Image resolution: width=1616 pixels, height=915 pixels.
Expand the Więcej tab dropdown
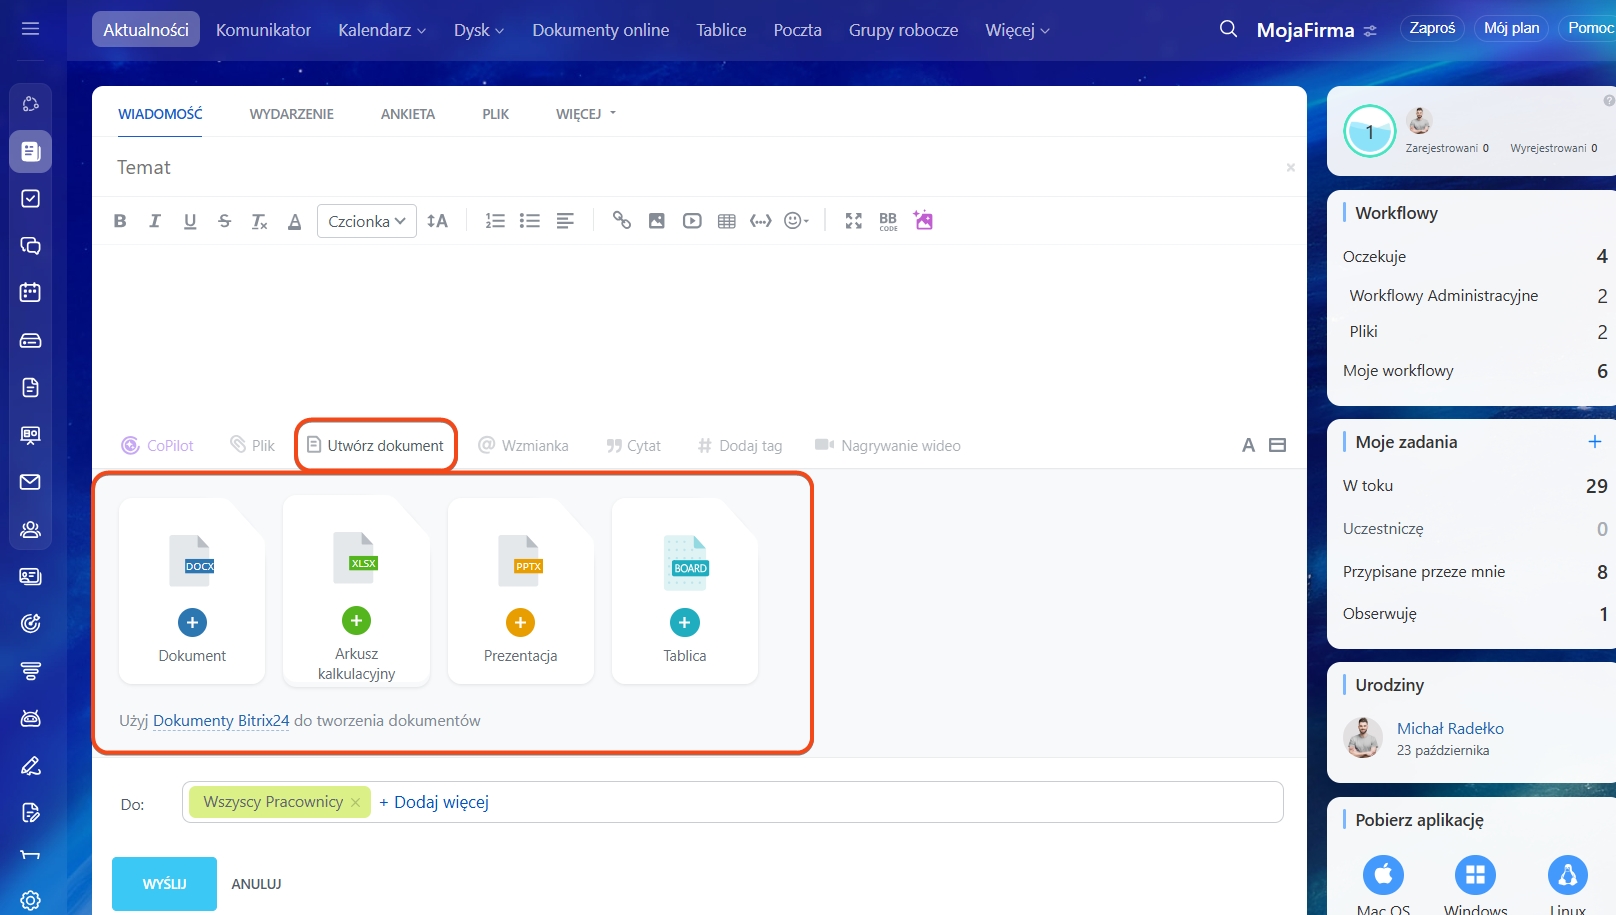[586, 114]
